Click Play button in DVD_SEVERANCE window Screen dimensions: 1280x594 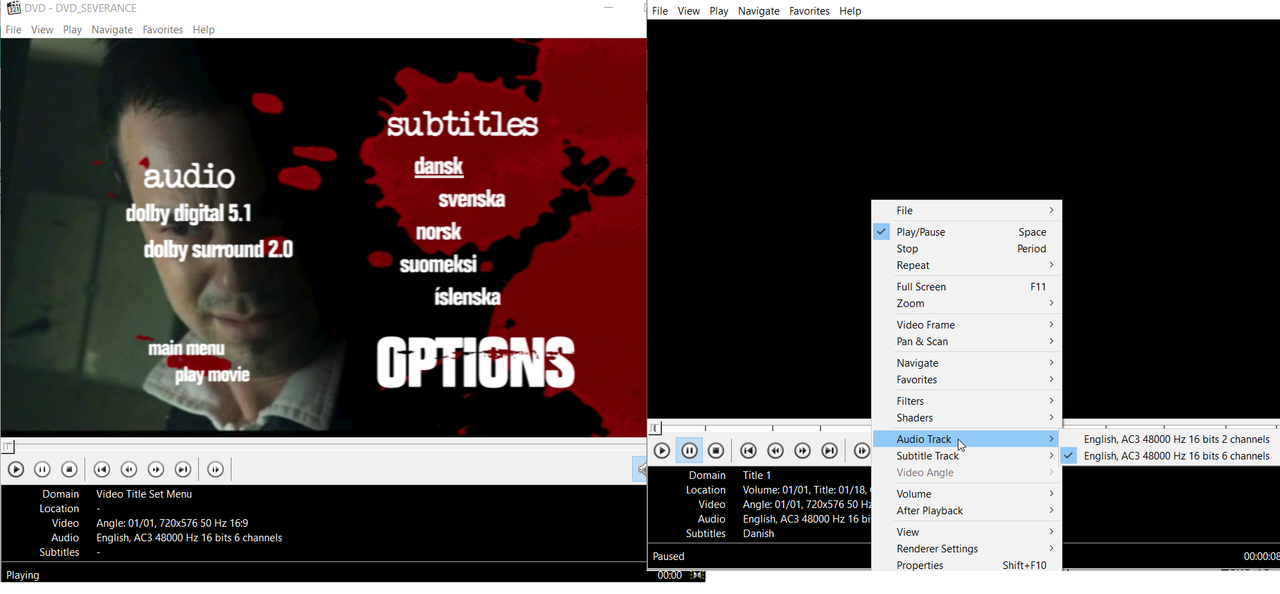(16, 469)
